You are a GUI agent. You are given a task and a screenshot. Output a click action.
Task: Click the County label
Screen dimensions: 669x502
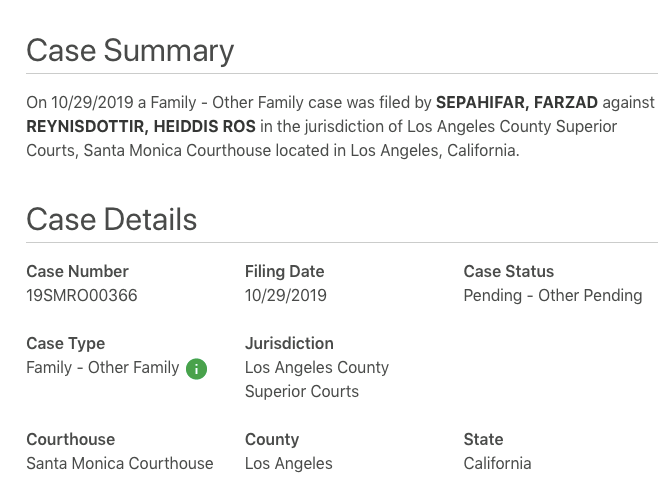coord(272,439)
